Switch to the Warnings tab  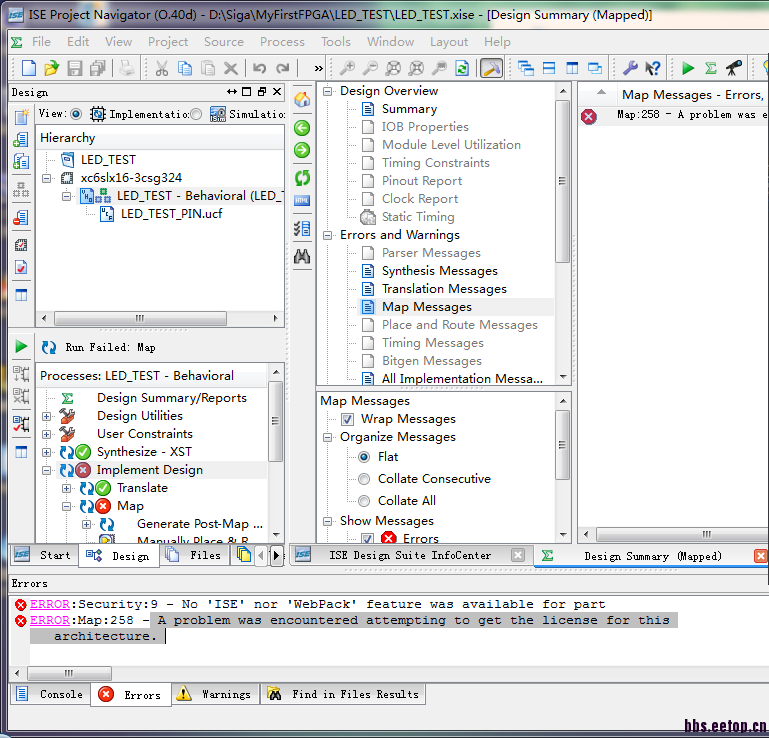coord(214,694)
